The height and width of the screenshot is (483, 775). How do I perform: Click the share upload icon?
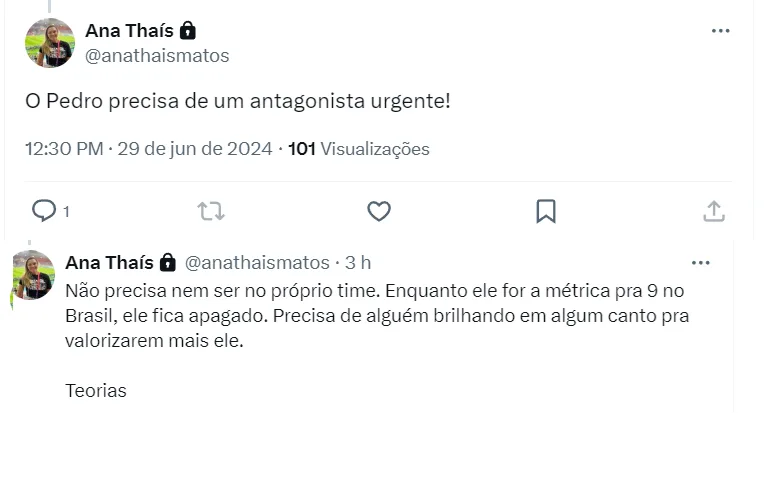pos(713,211)
